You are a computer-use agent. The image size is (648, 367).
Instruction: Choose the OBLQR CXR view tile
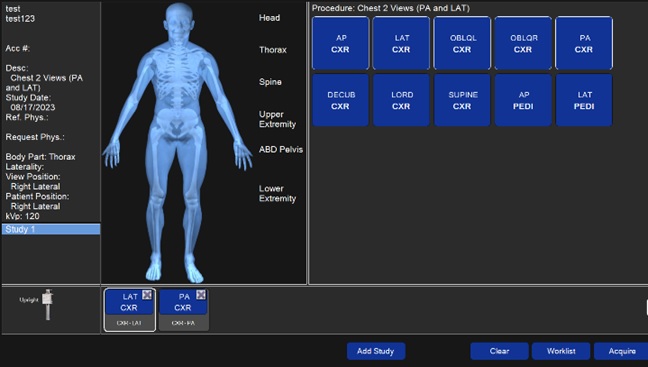523,43
